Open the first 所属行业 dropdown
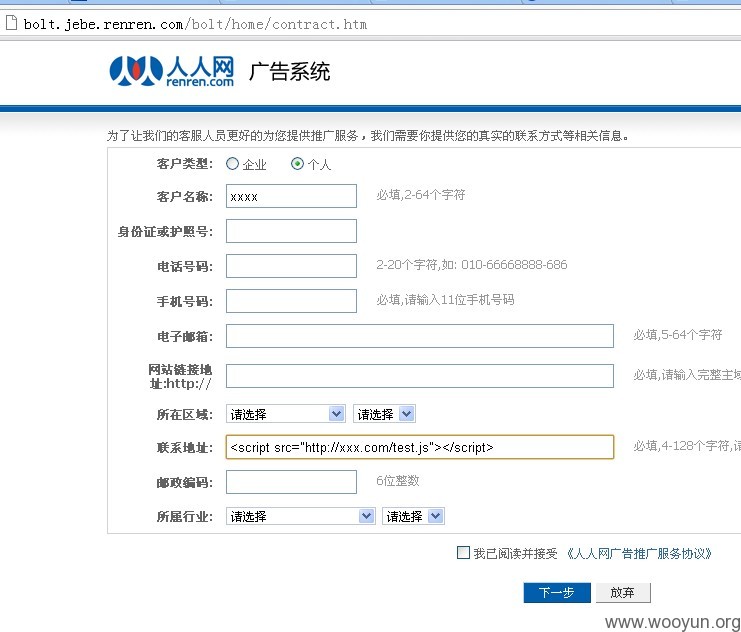The height and width of the screenshot is (632, 741). pos(300,516)
